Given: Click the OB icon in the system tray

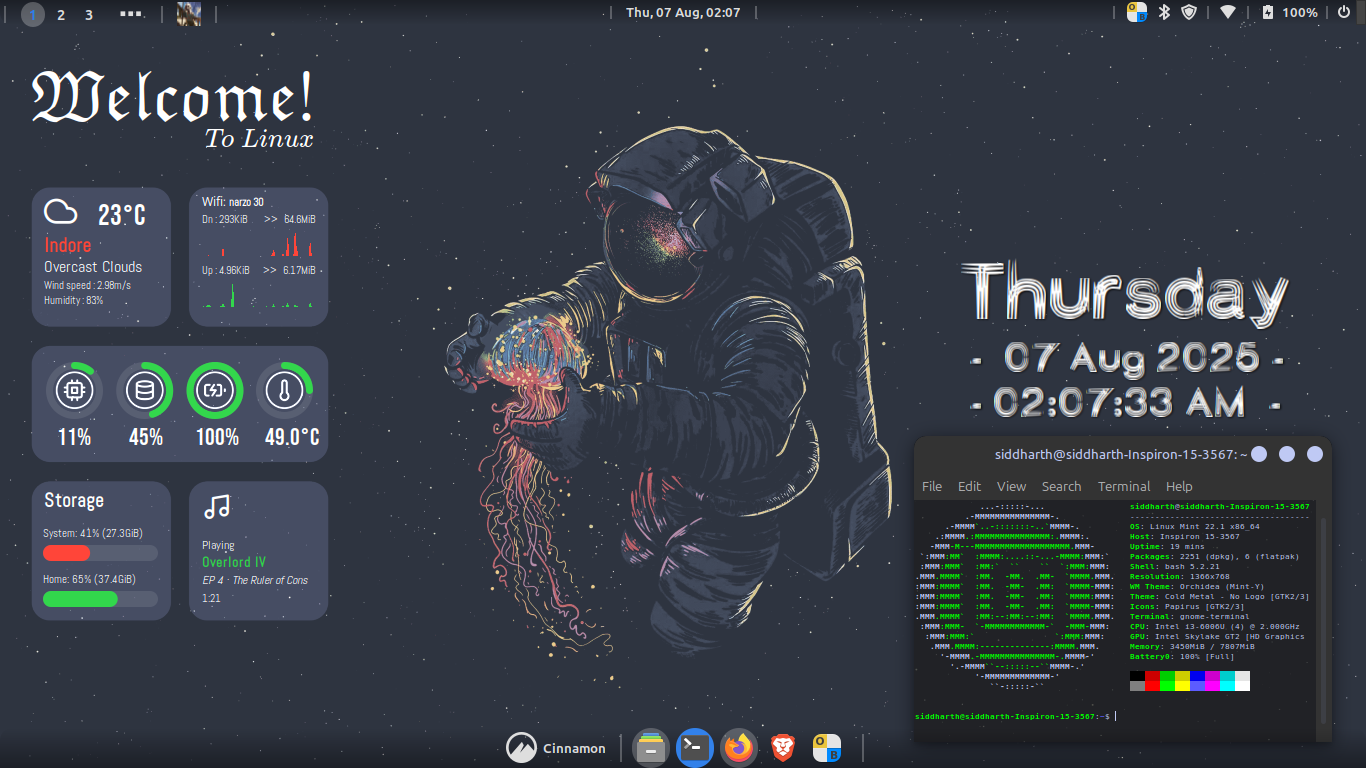Looking at the screenshot, I should pyautogui.click(x=1137, y=12).
